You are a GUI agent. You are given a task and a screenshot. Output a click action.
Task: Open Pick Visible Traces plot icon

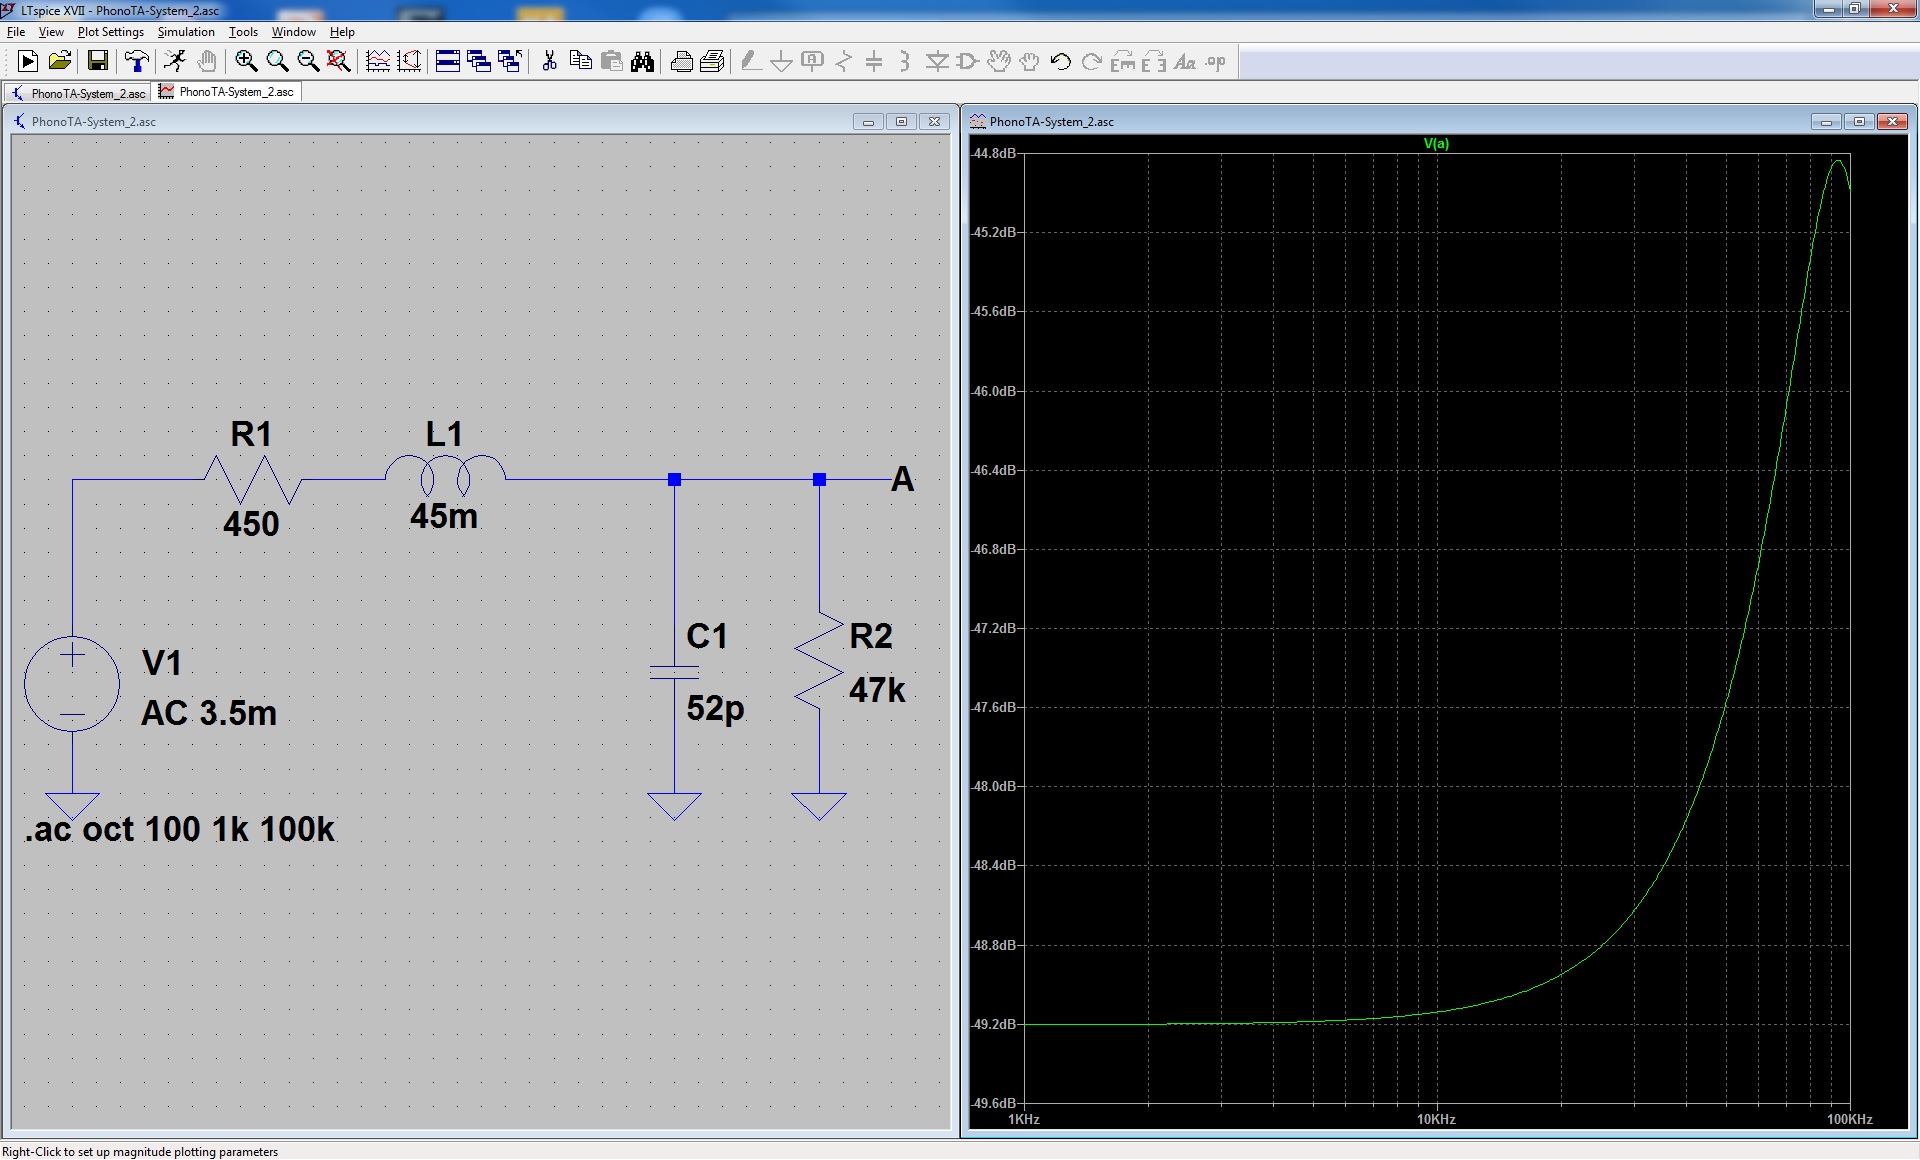point(378,62)
